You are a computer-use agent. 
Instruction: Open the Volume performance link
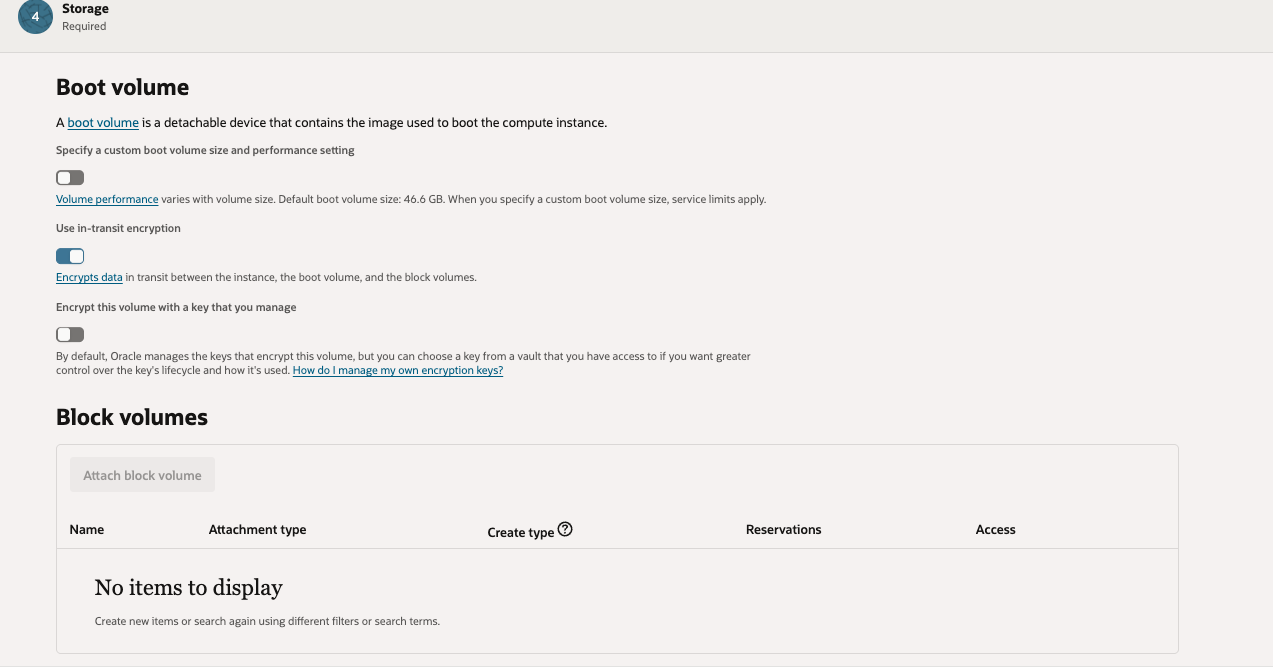pyautogui.click(x=107, y=199)
